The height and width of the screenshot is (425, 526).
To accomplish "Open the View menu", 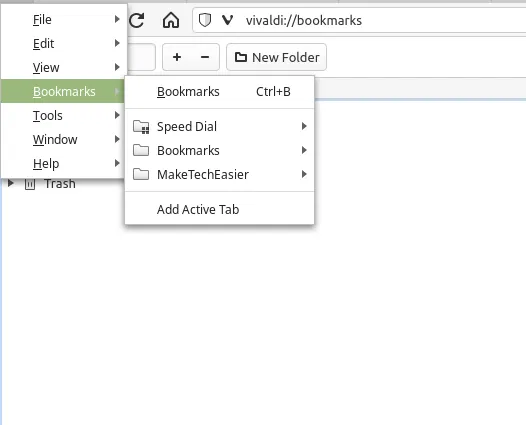I will coord(64,67).
